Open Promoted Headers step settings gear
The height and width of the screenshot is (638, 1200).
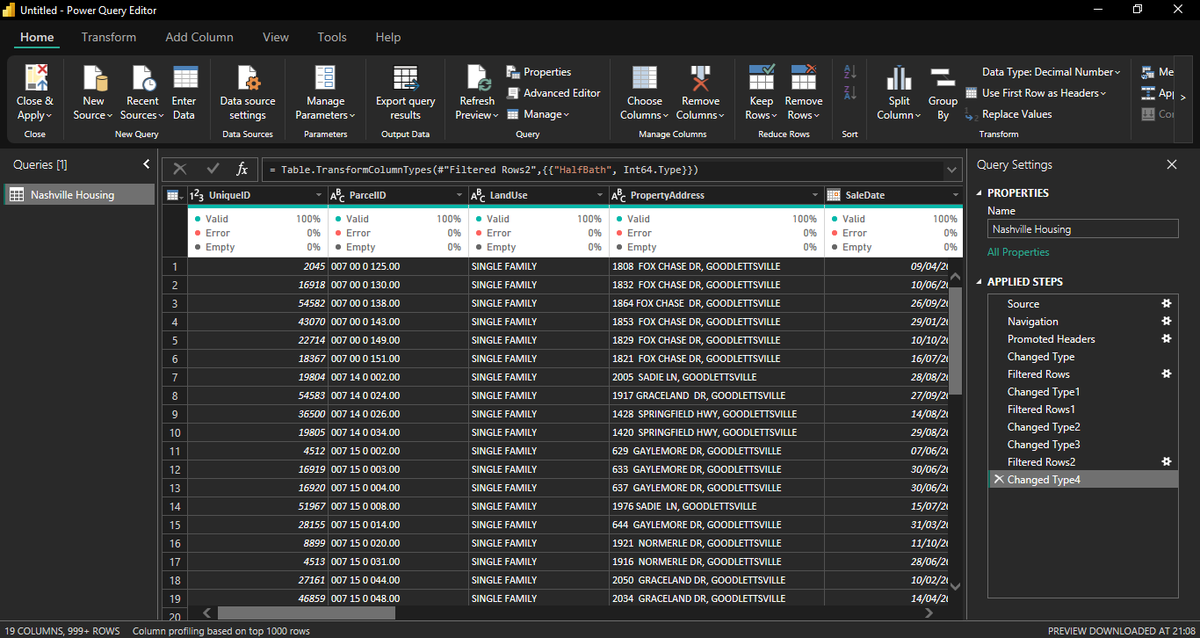tap(1165, 339)
